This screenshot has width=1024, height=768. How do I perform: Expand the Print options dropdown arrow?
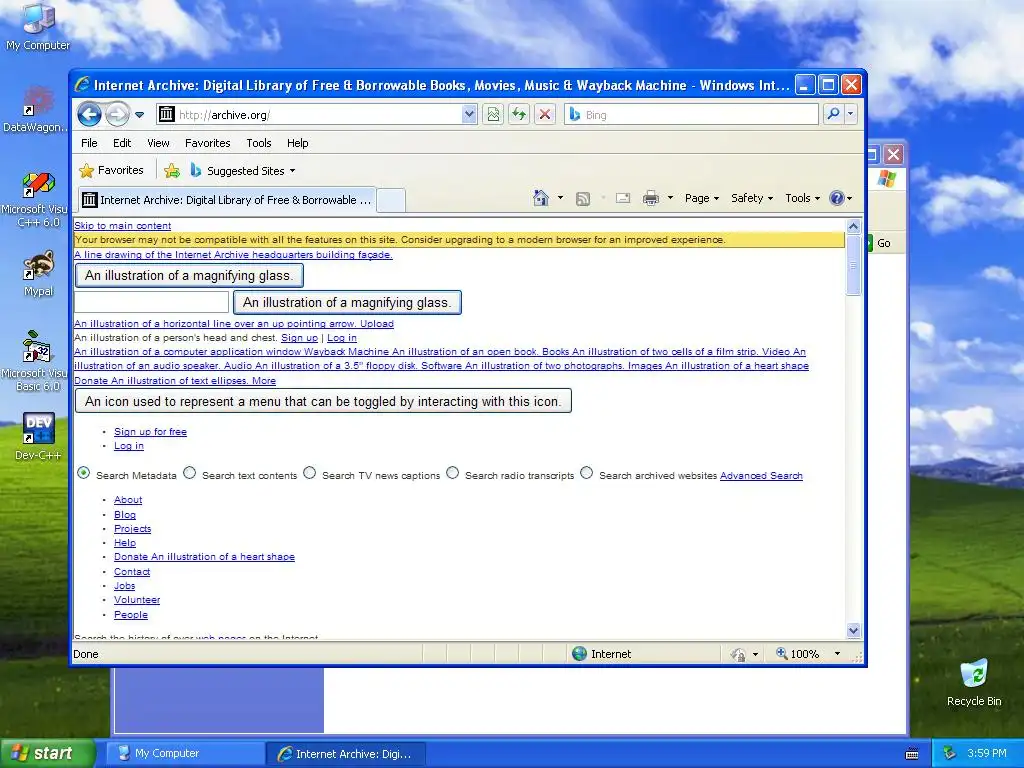click(670, 198)
